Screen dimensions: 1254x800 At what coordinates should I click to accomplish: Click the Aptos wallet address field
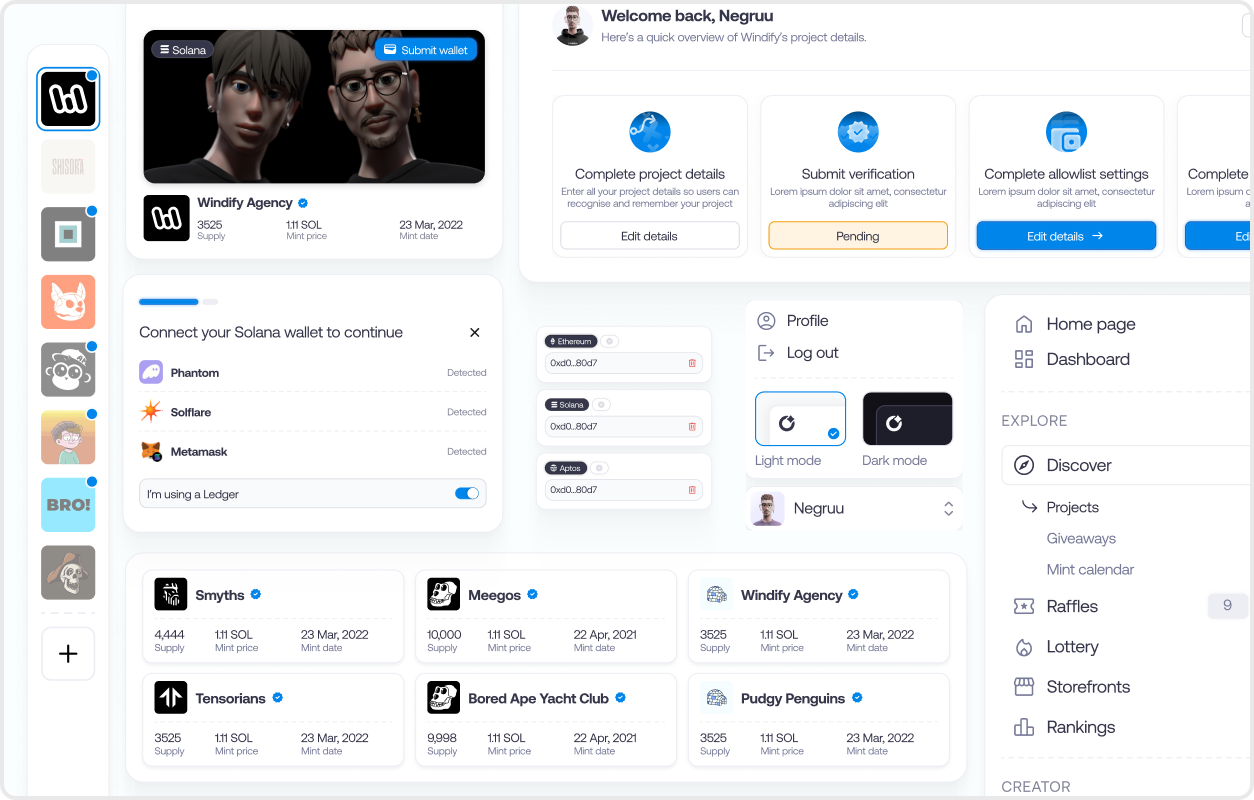pos(624,490)
